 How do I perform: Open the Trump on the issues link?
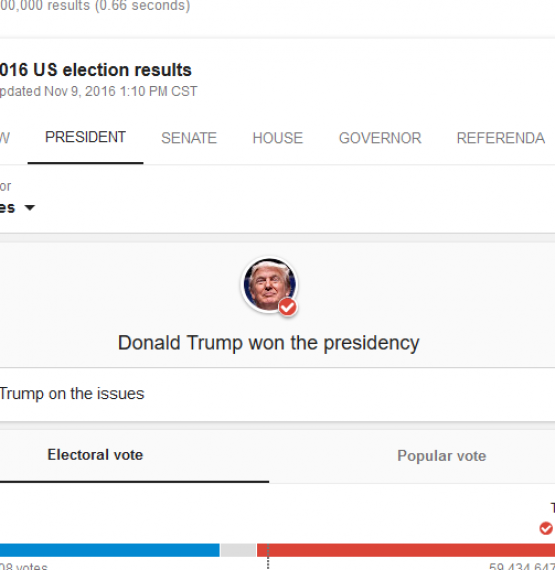coord(72,394)
